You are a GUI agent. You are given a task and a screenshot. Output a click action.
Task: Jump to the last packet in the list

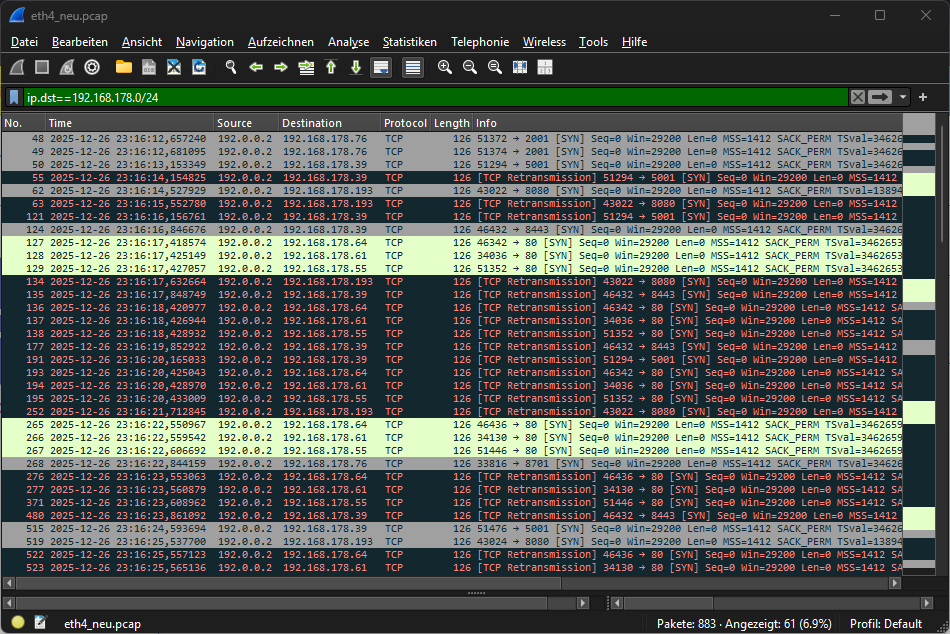(x=356, y=67)
